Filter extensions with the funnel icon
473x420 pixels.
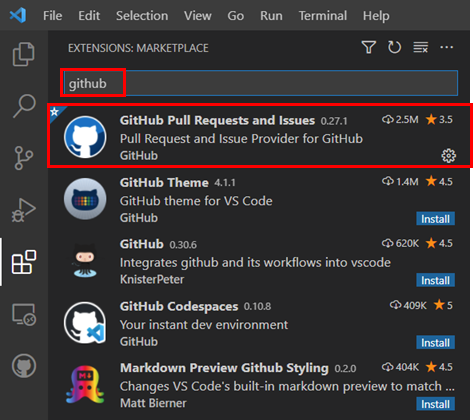click(369, 47)
